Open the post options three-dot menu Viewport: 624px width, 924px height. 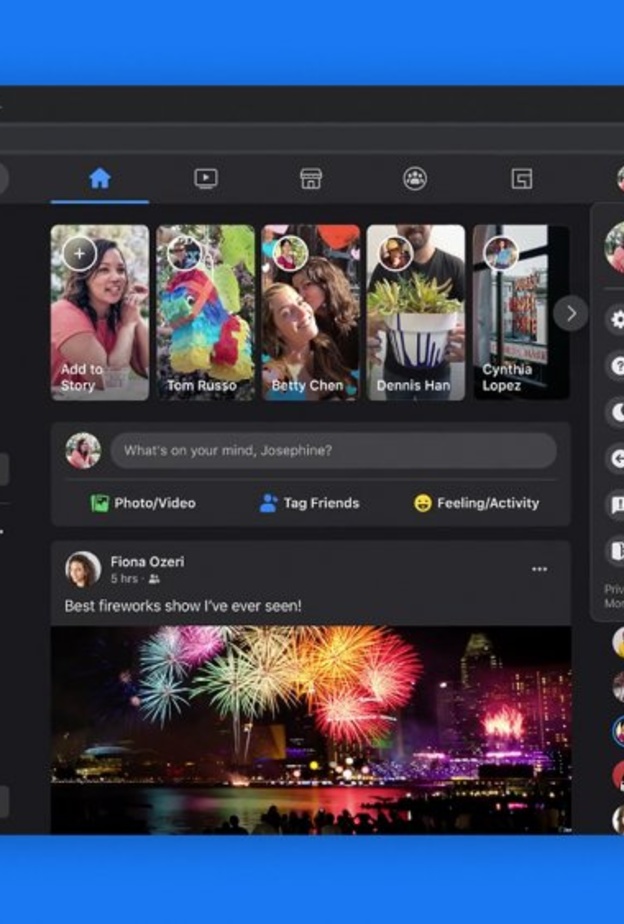(x=540, y=569)
